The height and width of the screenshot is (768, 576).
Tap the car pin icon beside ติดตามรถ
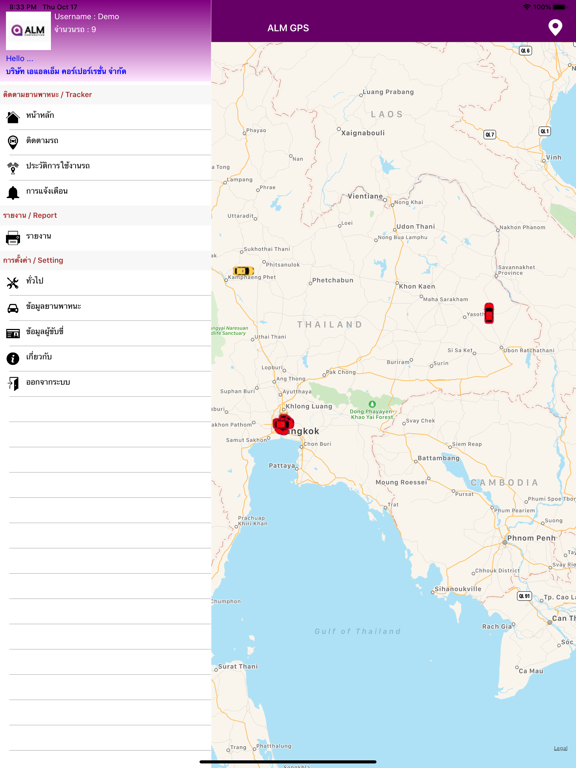point(13,143)
